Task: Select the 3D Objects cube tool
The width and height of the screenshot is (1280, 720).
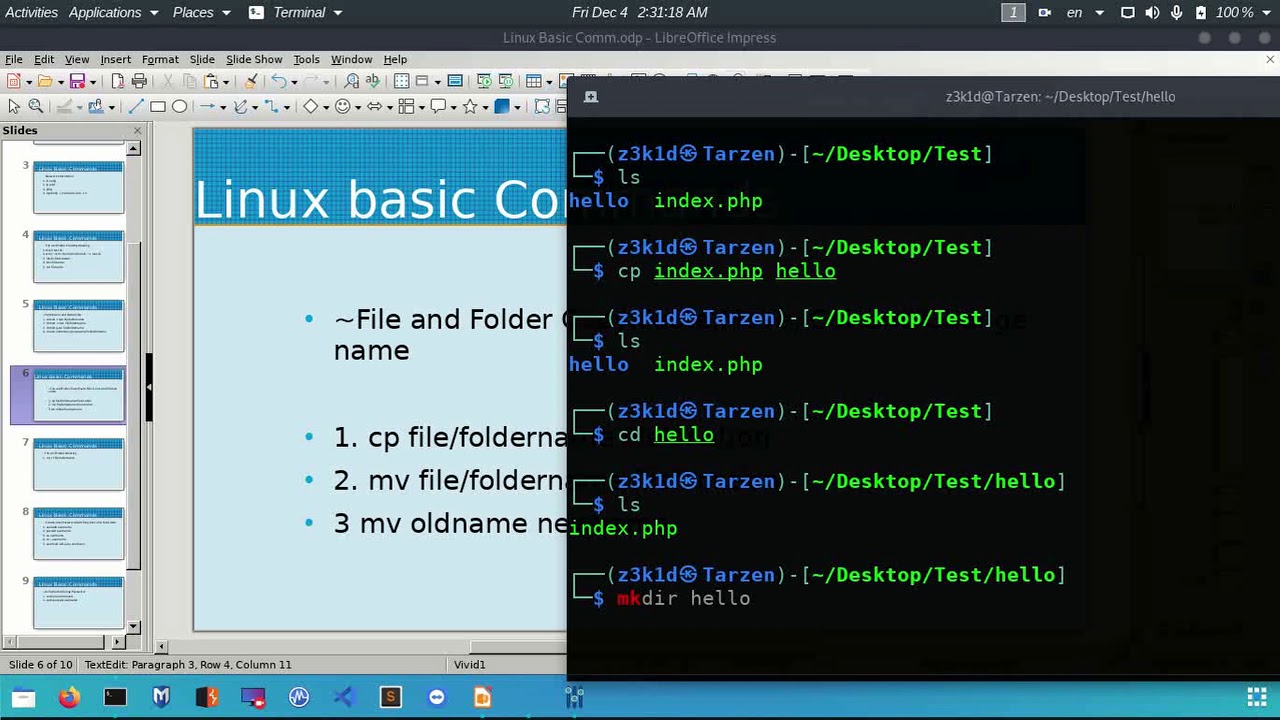Action: click(x=502, y=106)
